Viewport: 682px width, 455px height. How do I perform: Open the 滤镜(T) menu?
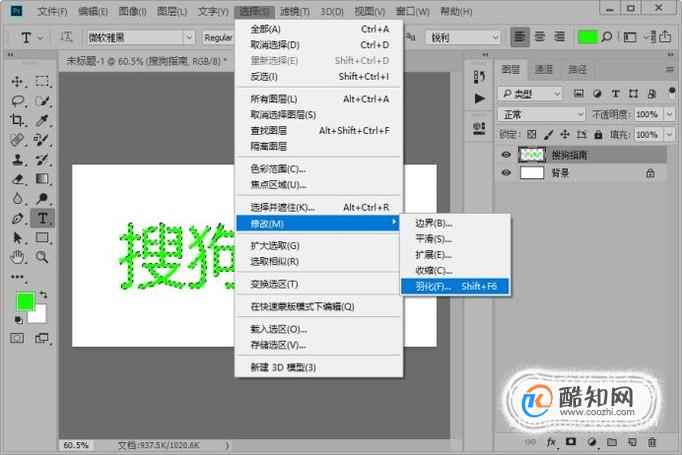[x=295, y=11]
